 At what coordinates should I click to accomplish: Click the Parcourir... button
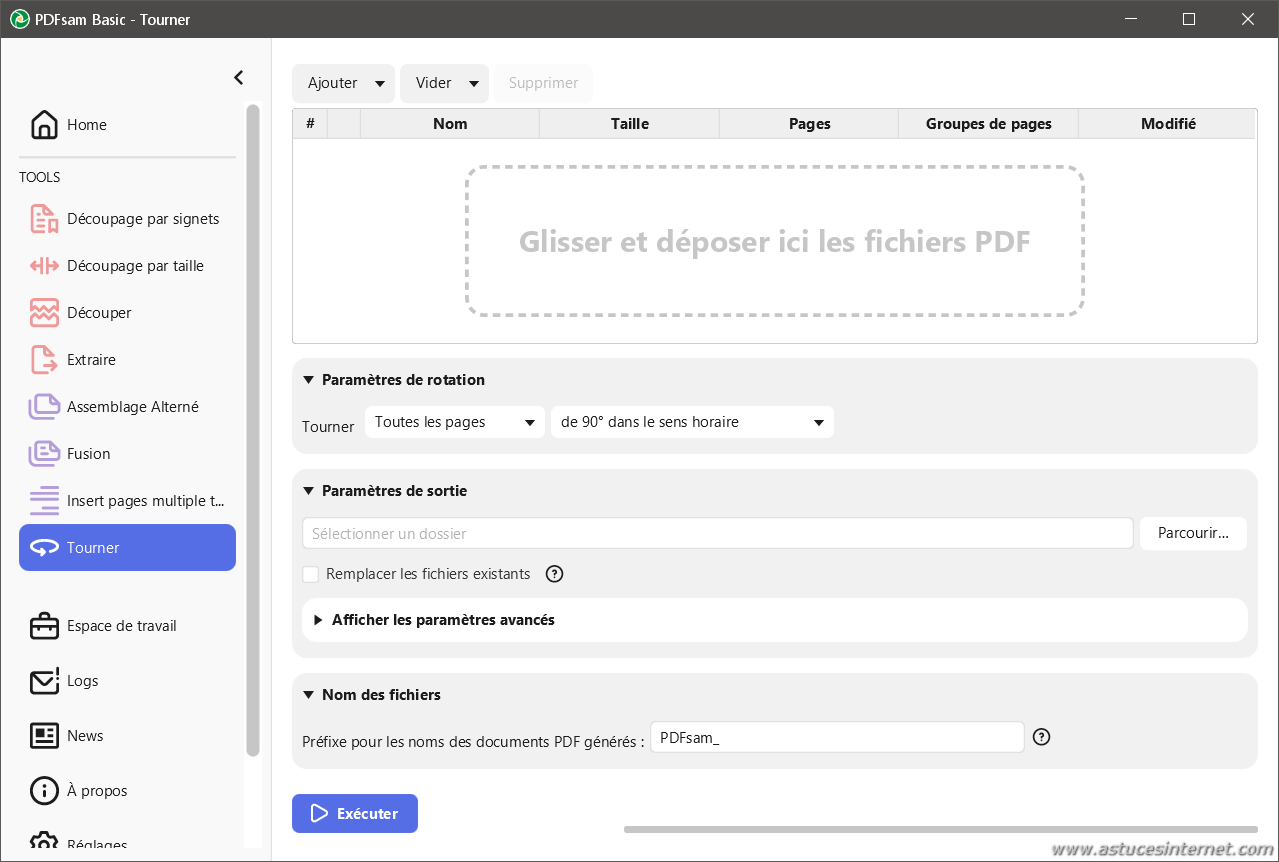click(x=1193, y=533)
